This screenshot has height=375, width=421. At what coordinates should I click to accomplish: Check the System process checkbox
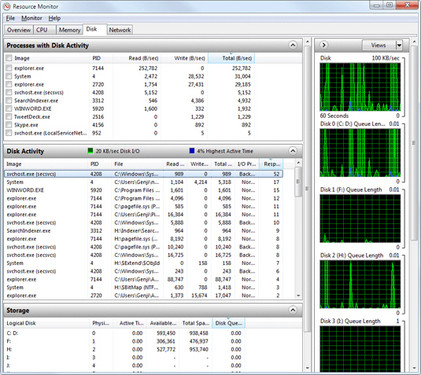click(9, 76)
